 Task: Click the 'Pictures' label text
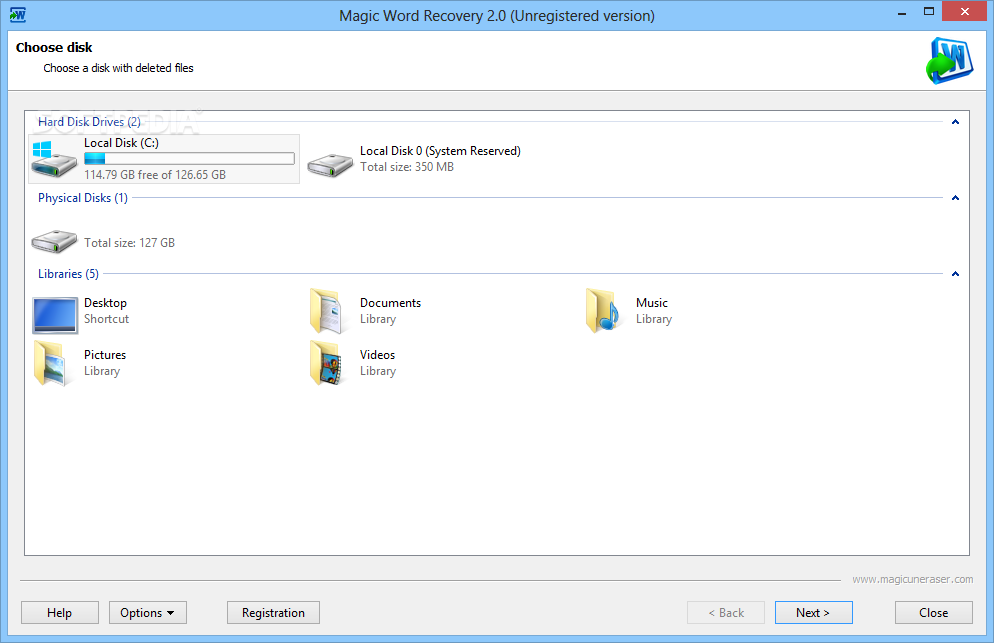[105, 355]
